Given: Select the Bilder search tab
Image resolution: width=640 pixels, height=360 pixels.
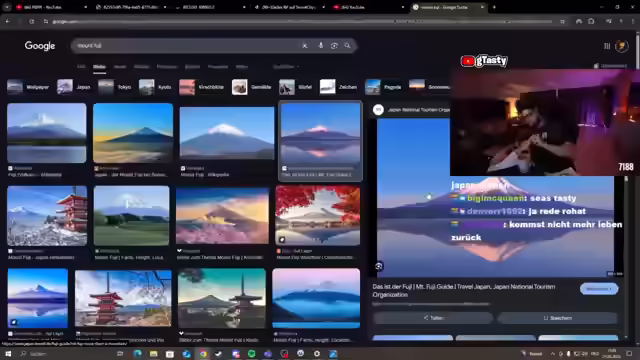Looking at the screenshot, I should (99, 67).
